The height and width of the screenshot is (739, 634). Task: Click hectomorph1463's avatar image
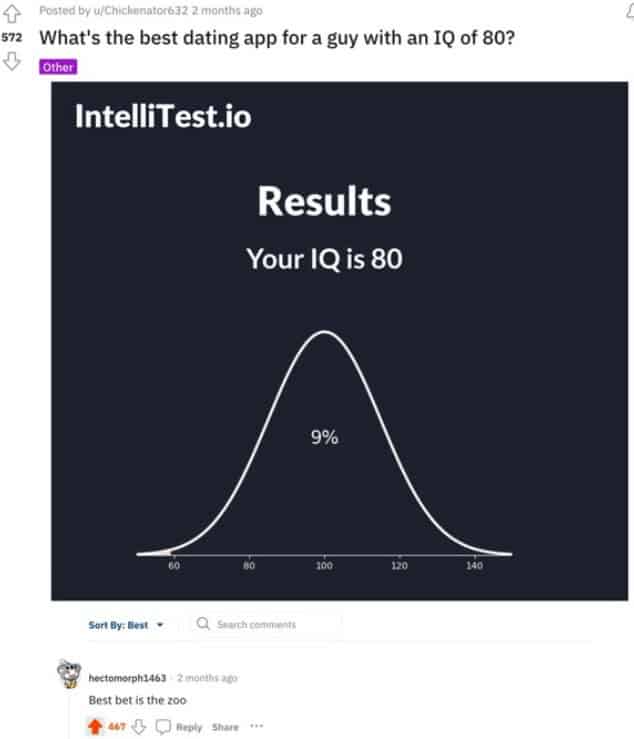(70, 677)
